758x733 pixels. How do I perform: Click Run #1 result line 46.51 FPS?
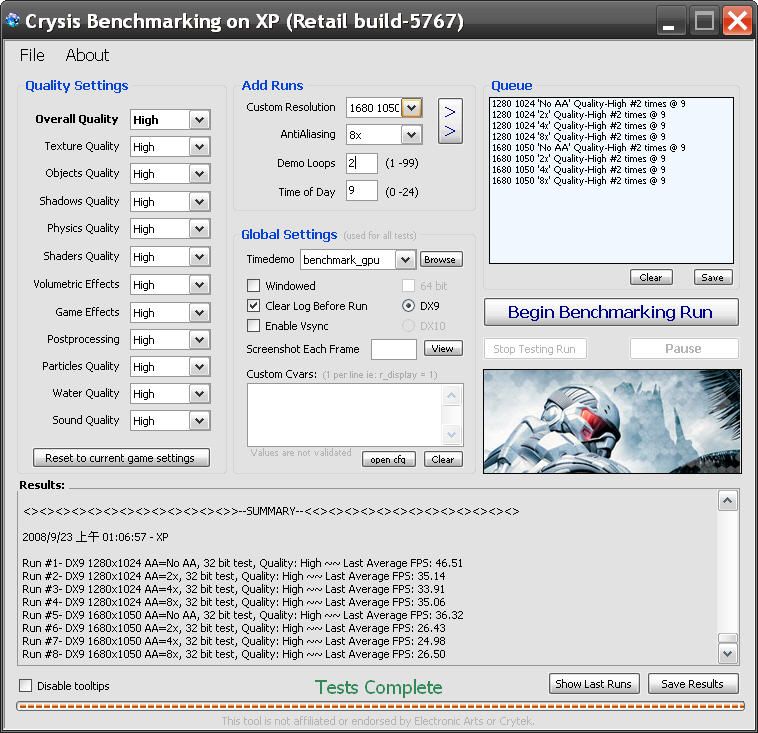[x=242, y=563]
